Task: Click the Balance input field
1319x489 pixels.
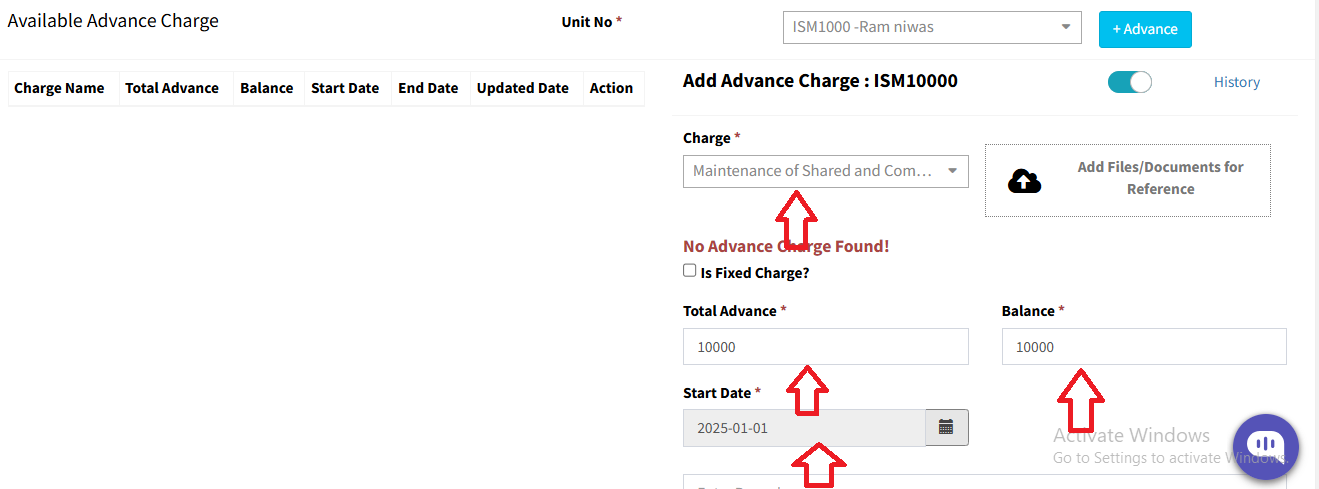Action: pyautogui.click(x=1143, y=347)
